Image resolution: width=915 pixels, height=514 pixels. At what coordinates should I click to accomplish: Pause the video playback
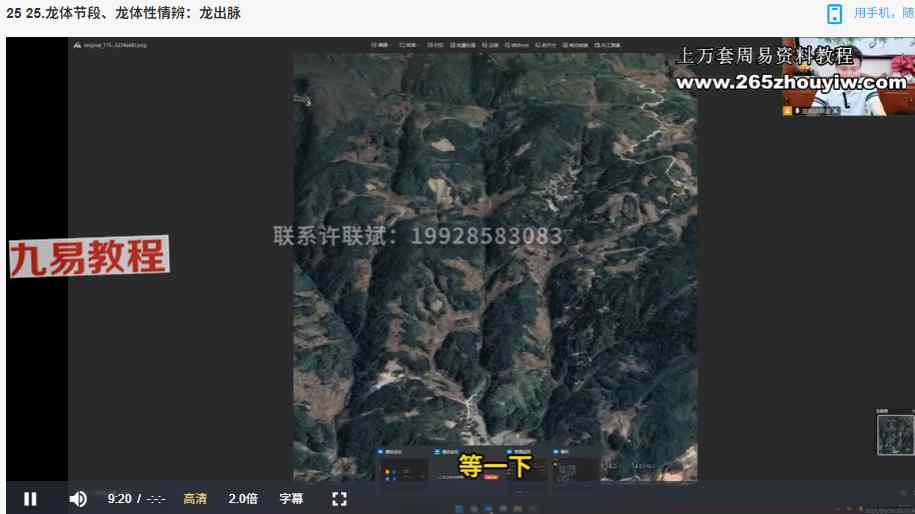pyautogui.click(x=30, y=499)
